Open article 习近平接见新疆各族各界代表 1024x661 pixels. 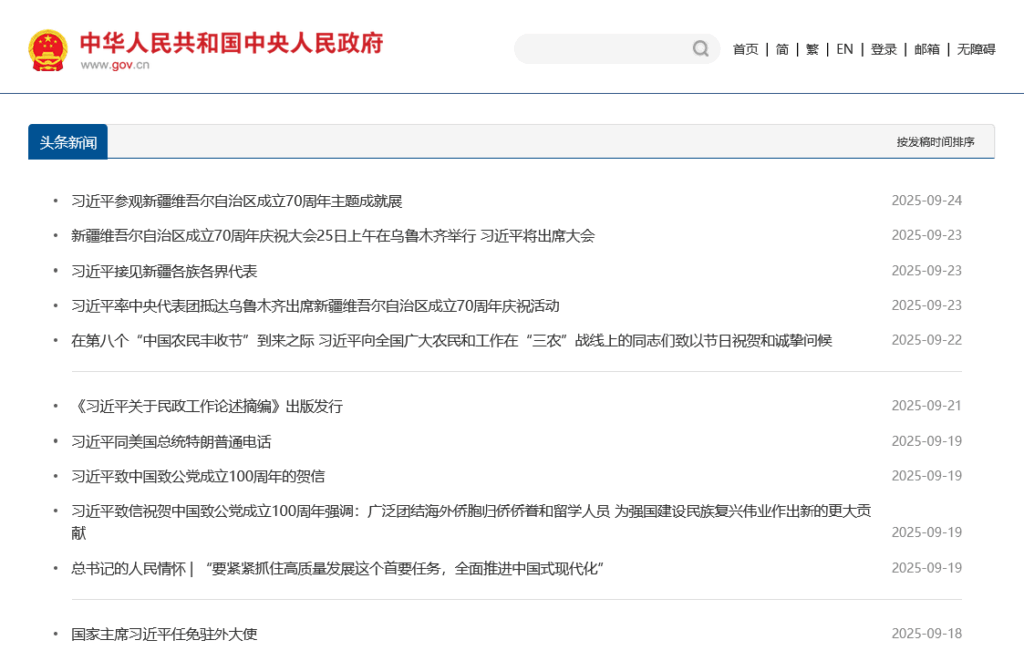164,271
